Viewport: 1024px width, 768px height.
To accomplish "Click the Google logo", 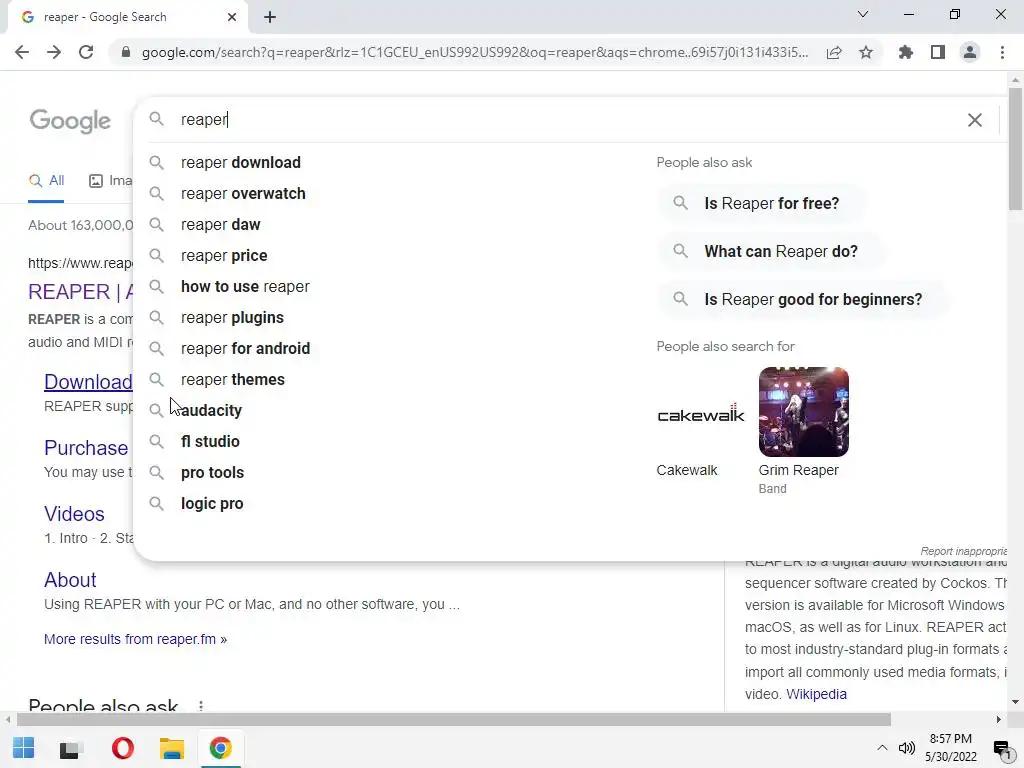I will point(70,121).
